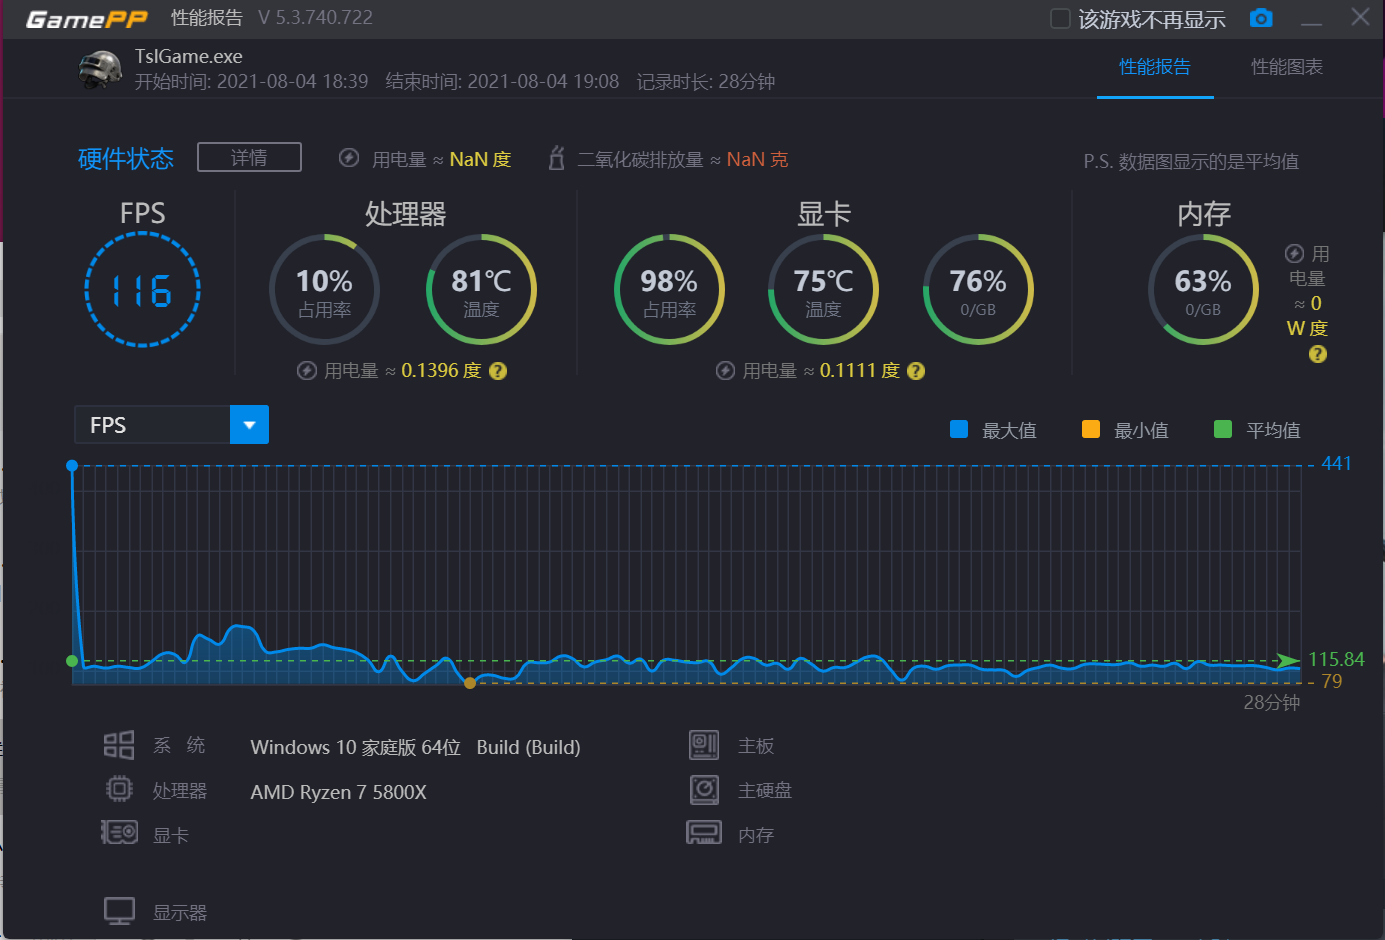Click the 记录时长: 28分钟 text

pos(706,81)
